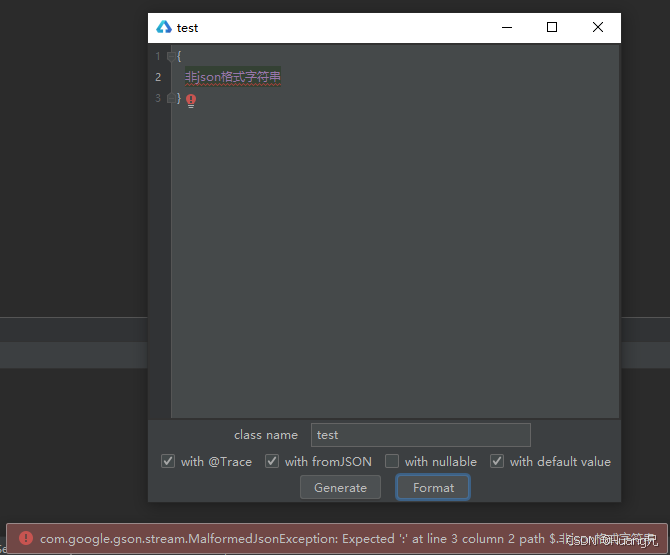This screenshot has width=670, height=555.
Task: Click the fold end marker at line 3
Action: pos(171,98)
